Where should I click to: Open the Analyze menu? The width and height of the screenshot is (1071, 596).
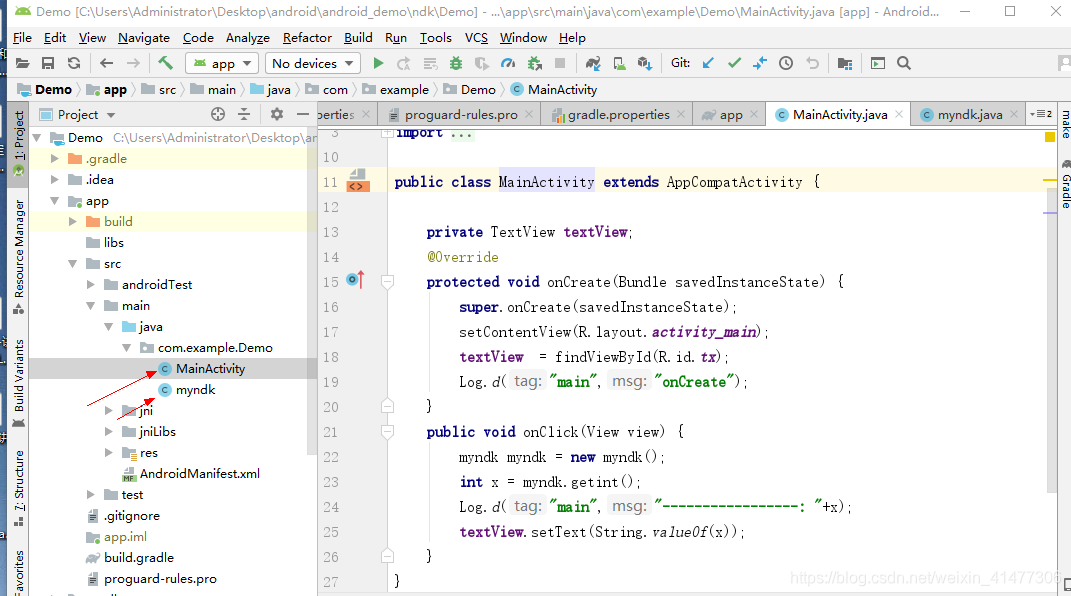[x=248, y=38]
